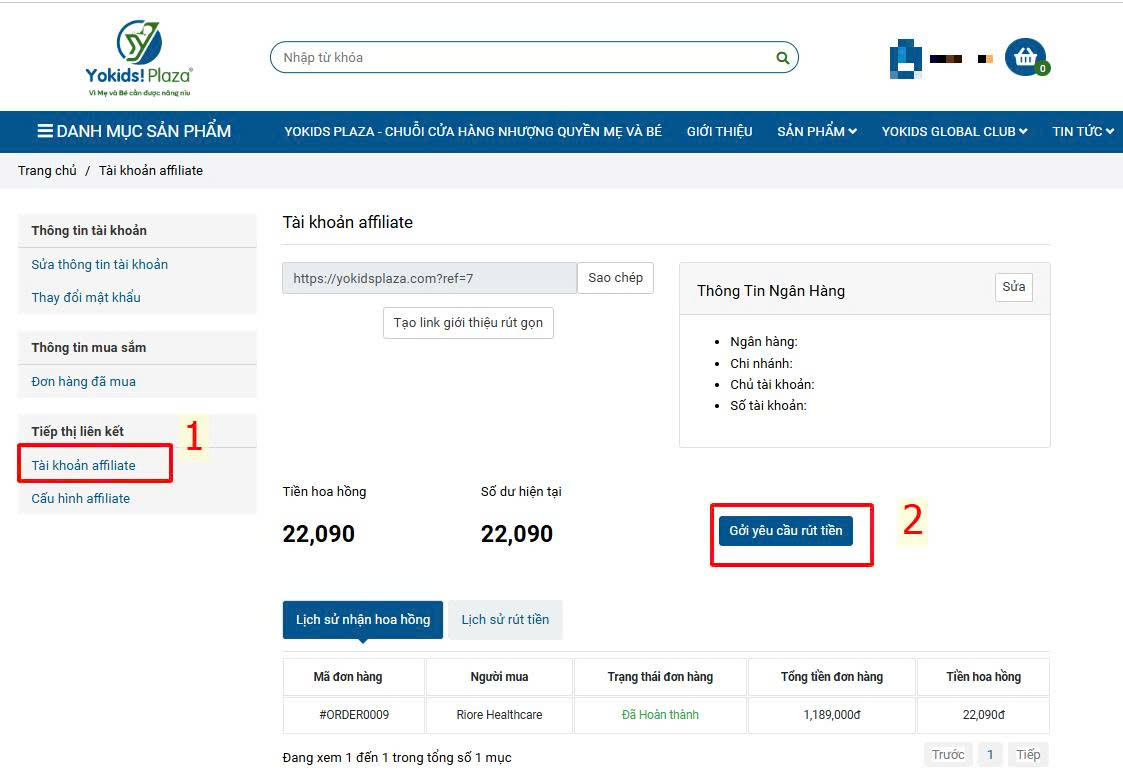
Task: Expand the Sản phẩm dropdown menu
Action: tap(816, 131)
